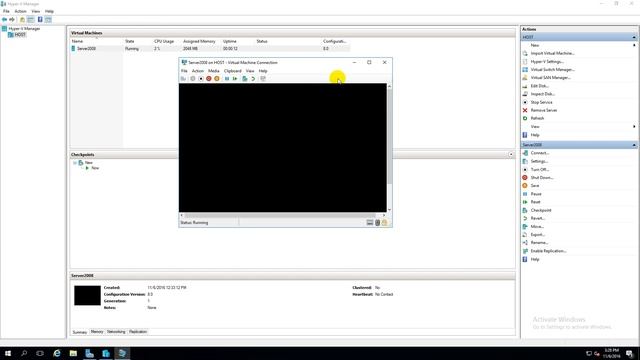The image size is (640, 360).
Task: Switch to the Replication tab
Action: coord(138,332)
